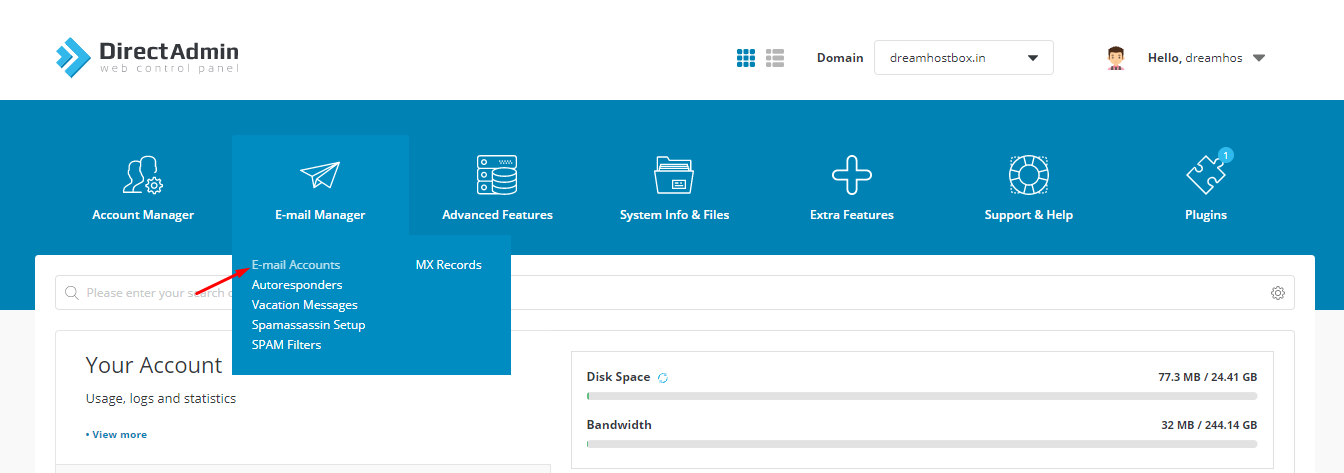Image resolution: width=1344 pixels, height=473 pixels.
Task: Open MX Records menu entry
Action: [449, 265]
